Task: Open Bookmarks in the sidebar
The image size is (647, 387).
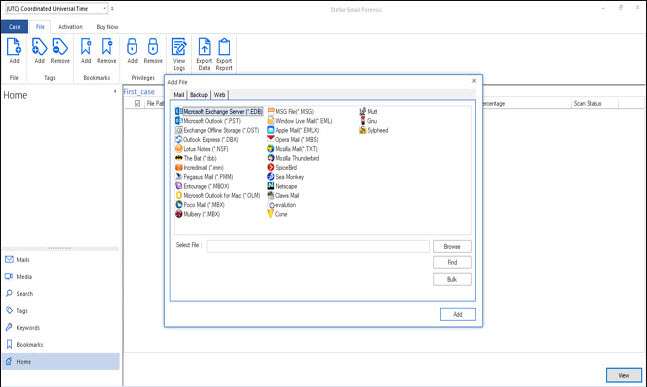Action: click(61, 345)
